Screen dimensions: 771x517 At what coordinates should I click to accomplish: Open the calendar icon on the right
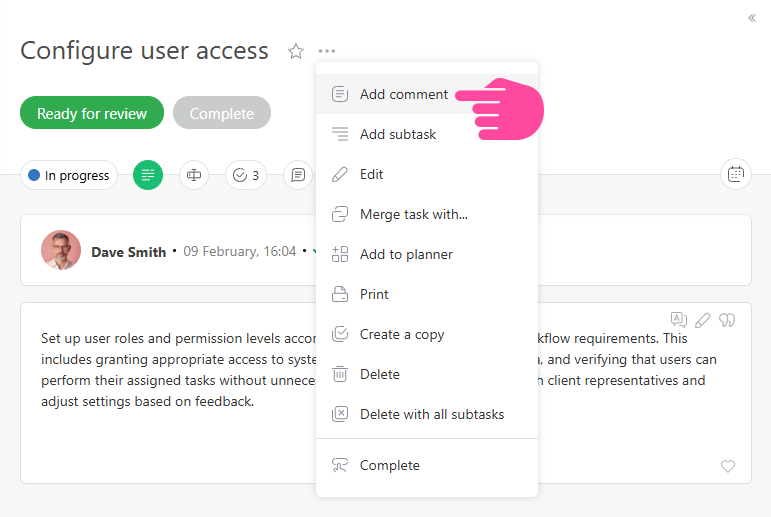pyautogui.click(x=736, y=174)
